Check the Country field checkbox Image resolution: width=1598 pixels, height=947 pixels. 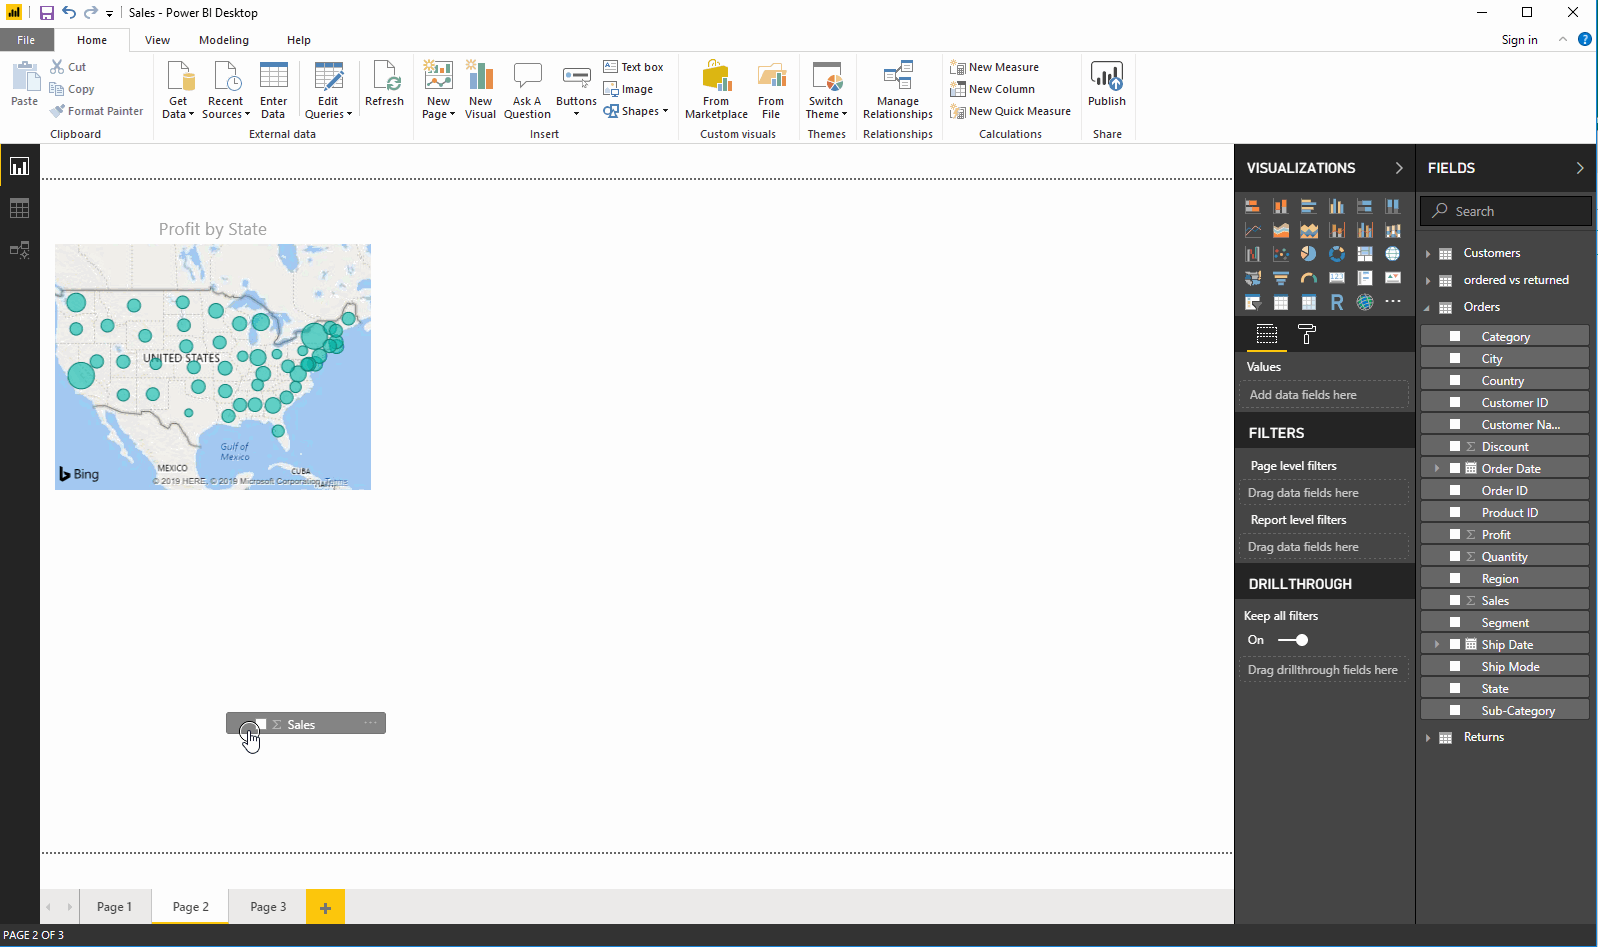click(x=1455, y=380)
